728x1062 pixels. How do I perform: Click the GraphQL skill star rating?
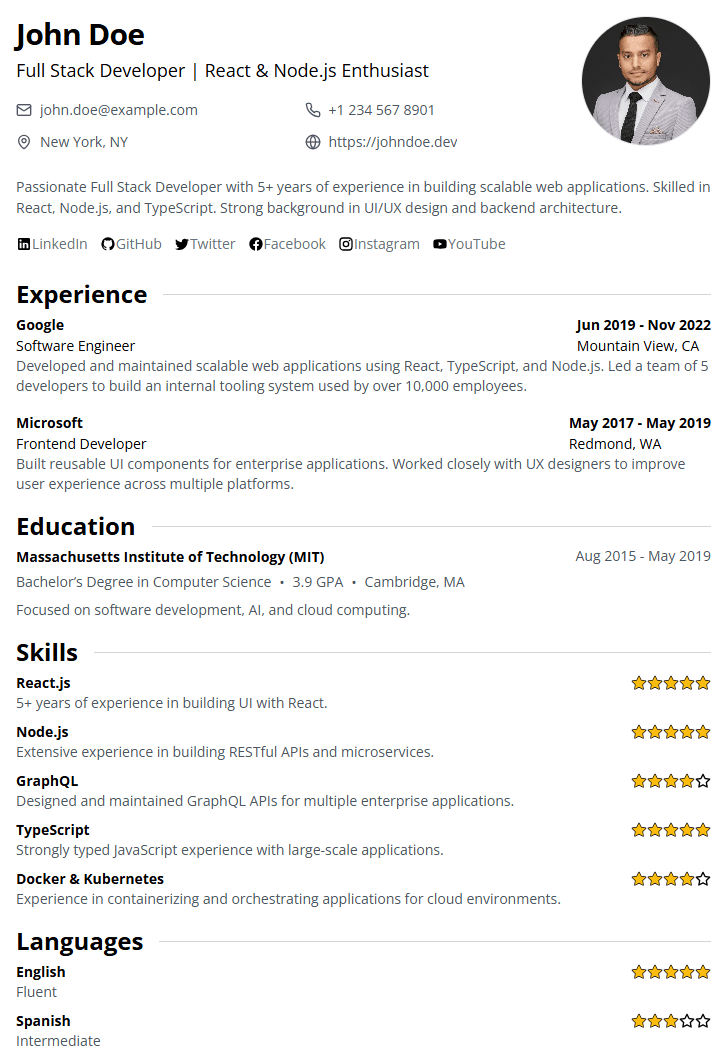(671, 781)
